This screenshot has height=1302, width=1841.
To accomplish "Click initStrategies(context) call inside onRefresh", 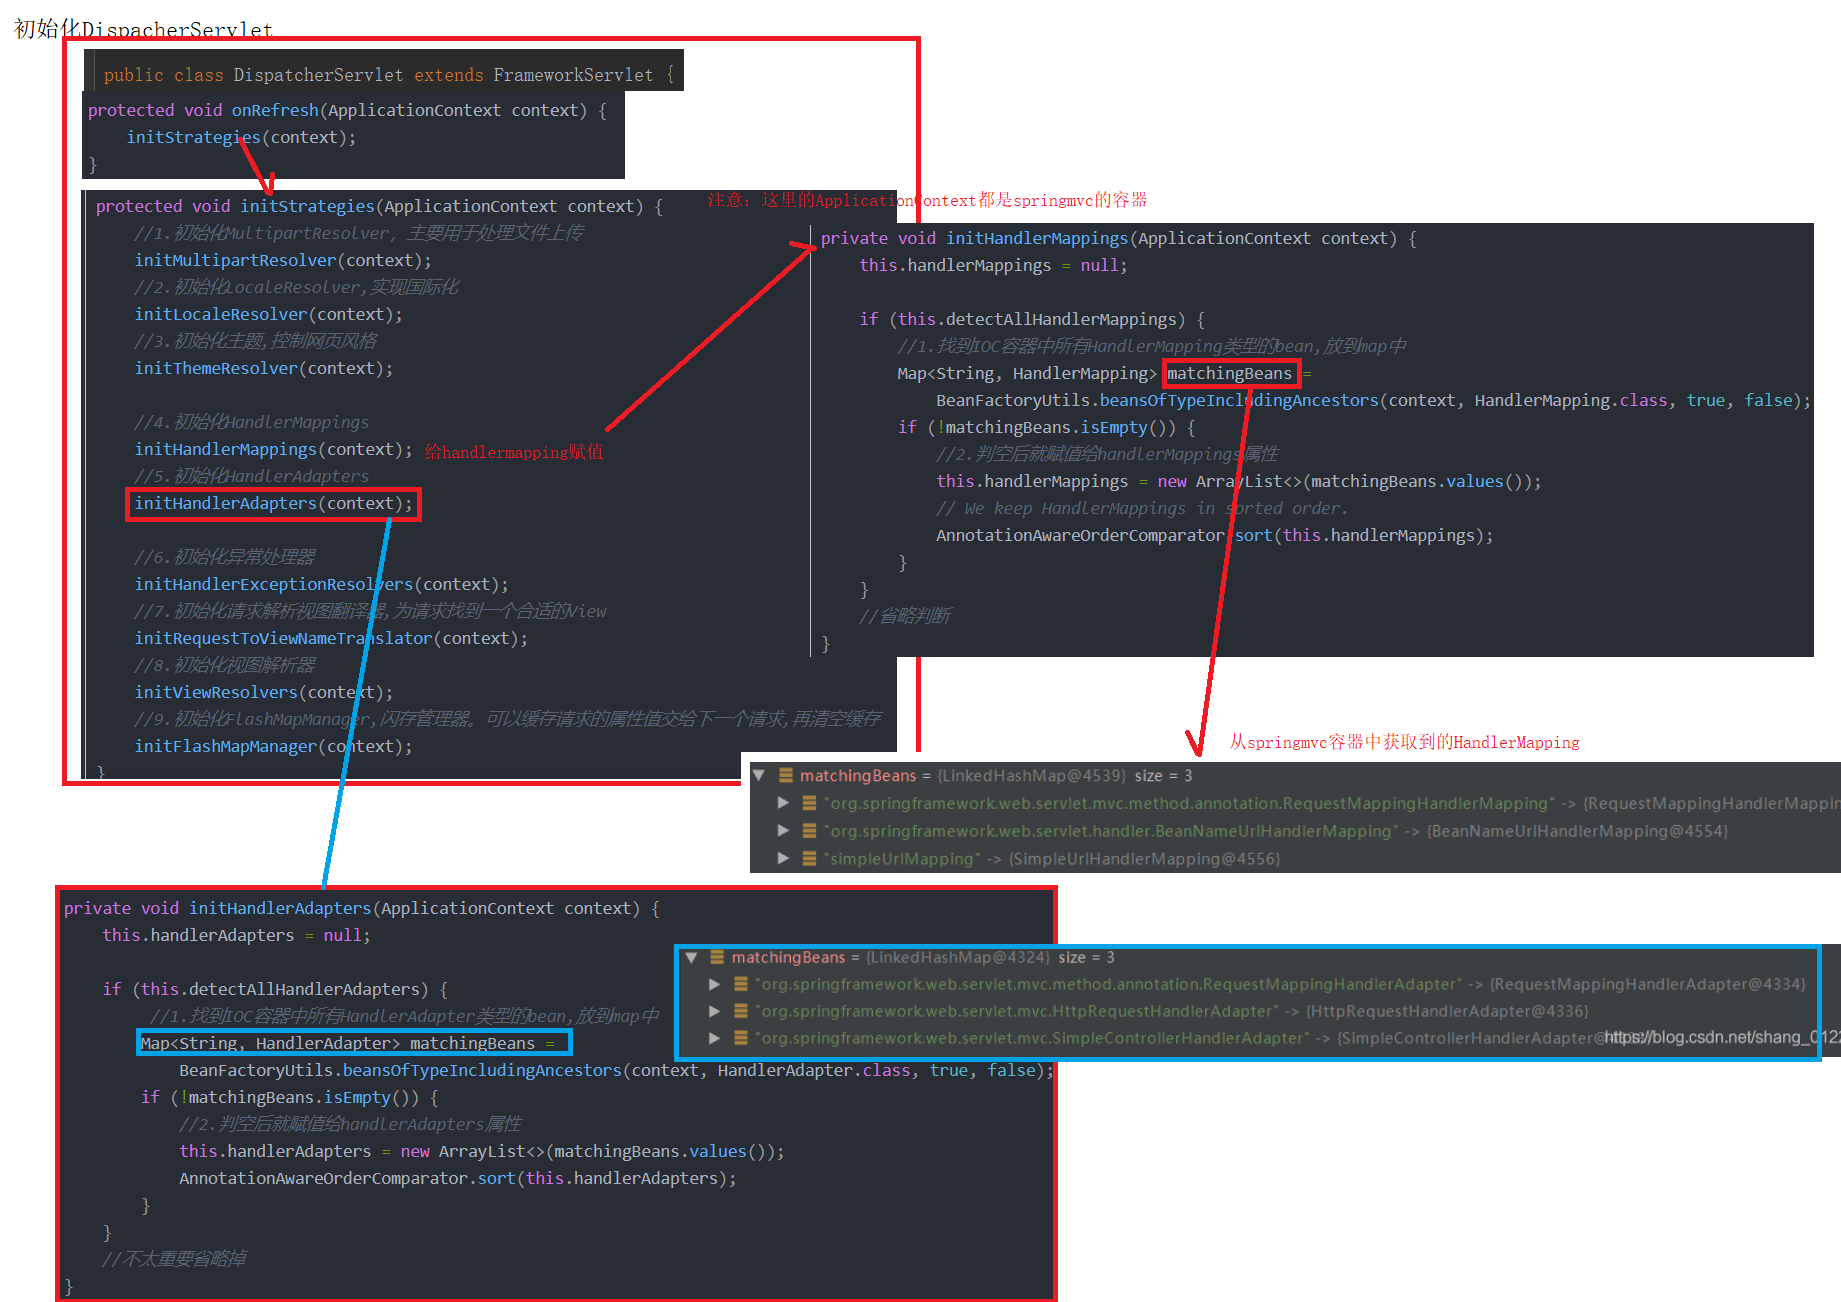I will pos(241,137).
